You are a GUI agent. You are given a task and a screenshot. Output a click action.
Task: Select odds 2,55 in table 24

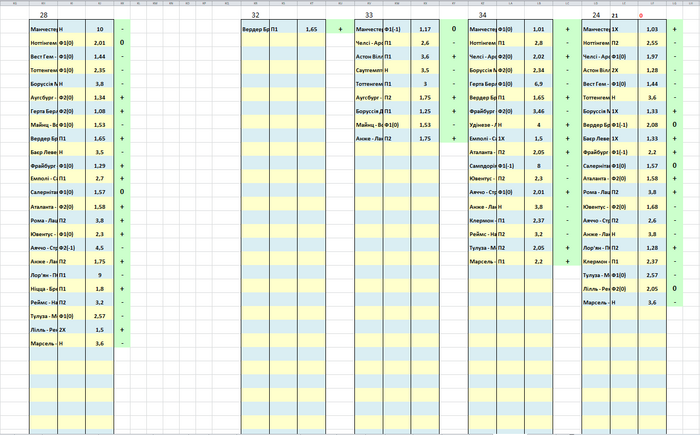coord(652,43)
